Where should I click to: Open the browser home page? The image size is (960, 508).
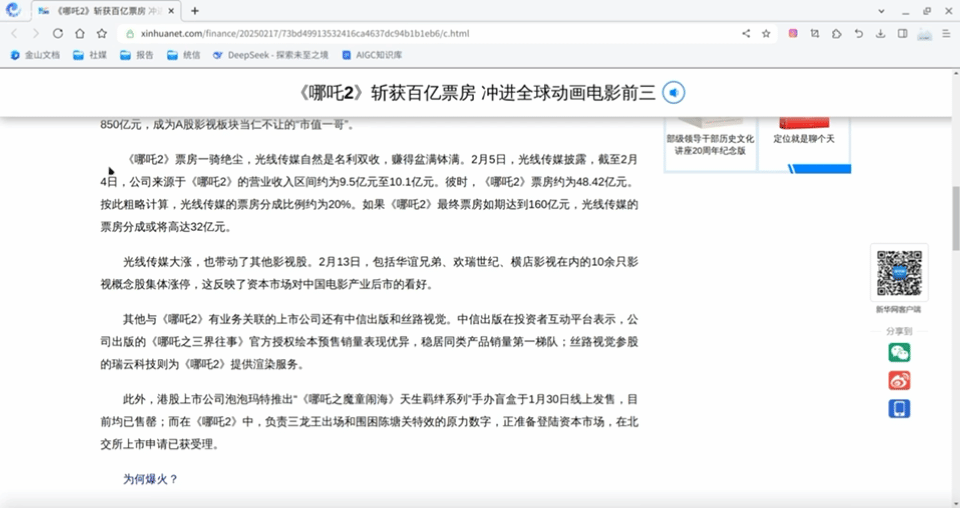coord(80,34)
